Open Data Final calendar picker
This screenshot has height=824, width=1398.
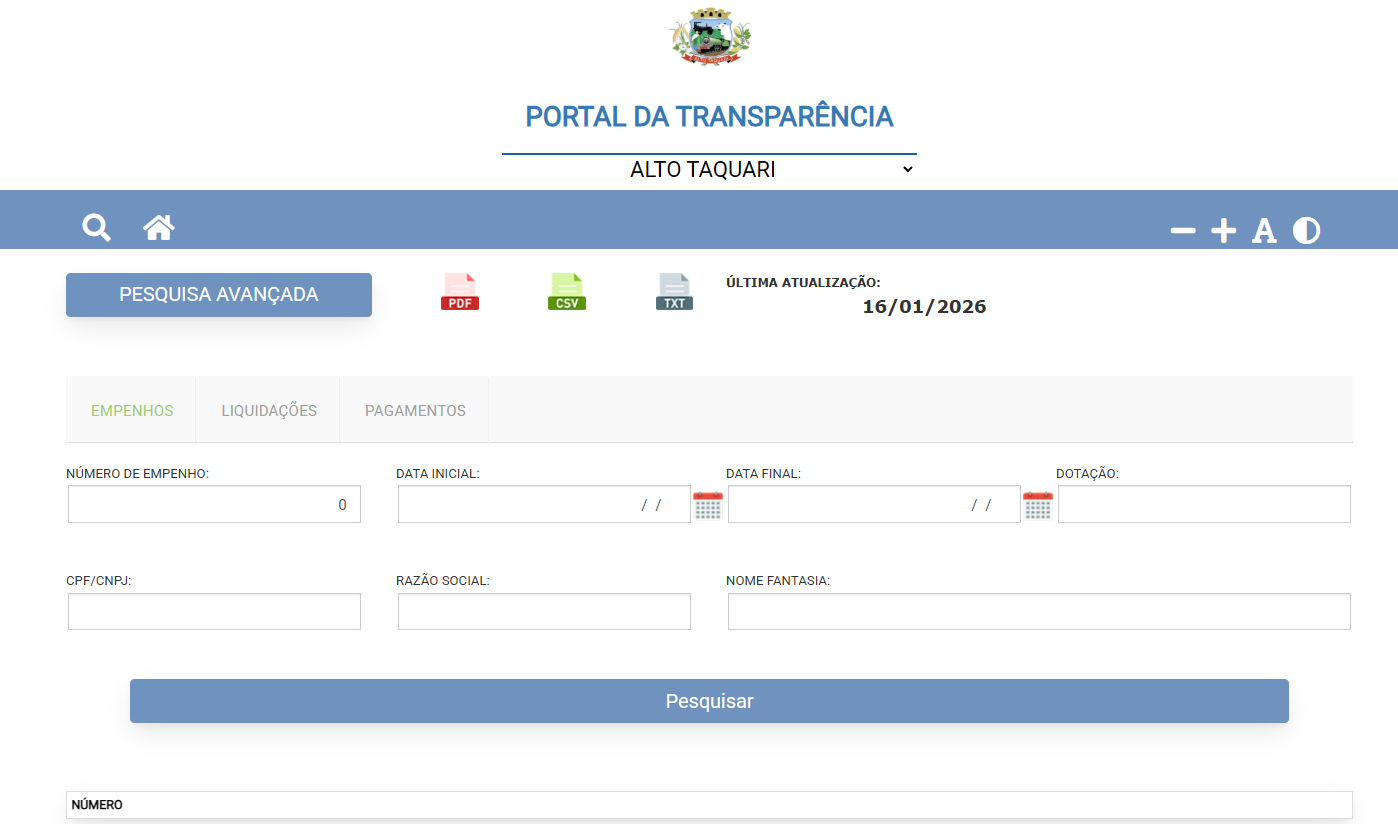(1038, 506)
